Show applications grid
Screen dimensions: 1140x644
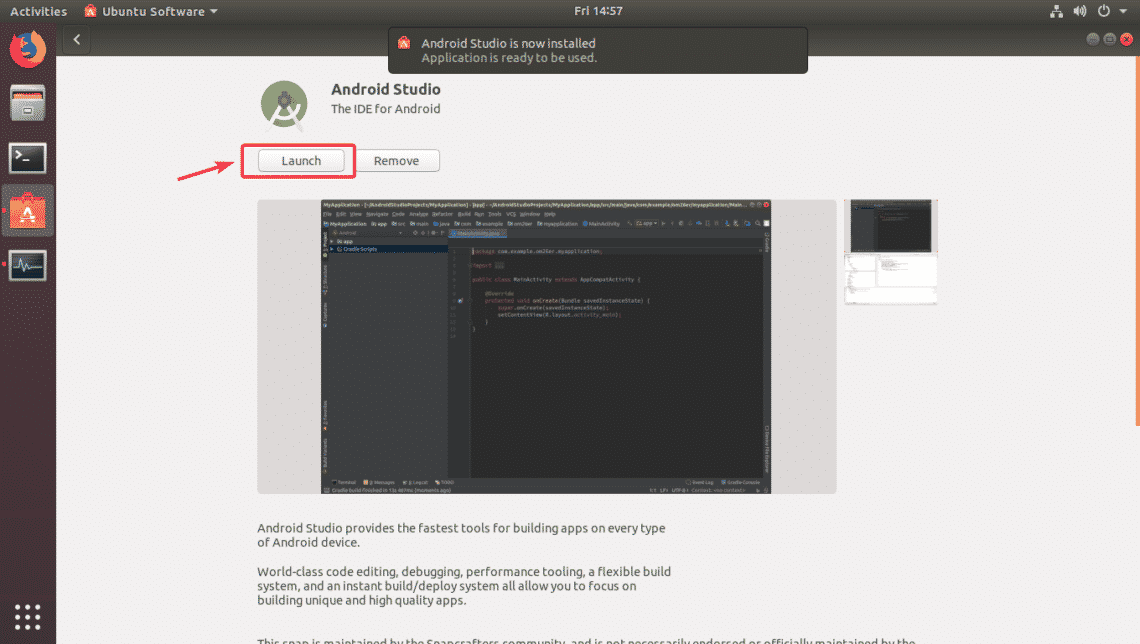tap(28, 617)
